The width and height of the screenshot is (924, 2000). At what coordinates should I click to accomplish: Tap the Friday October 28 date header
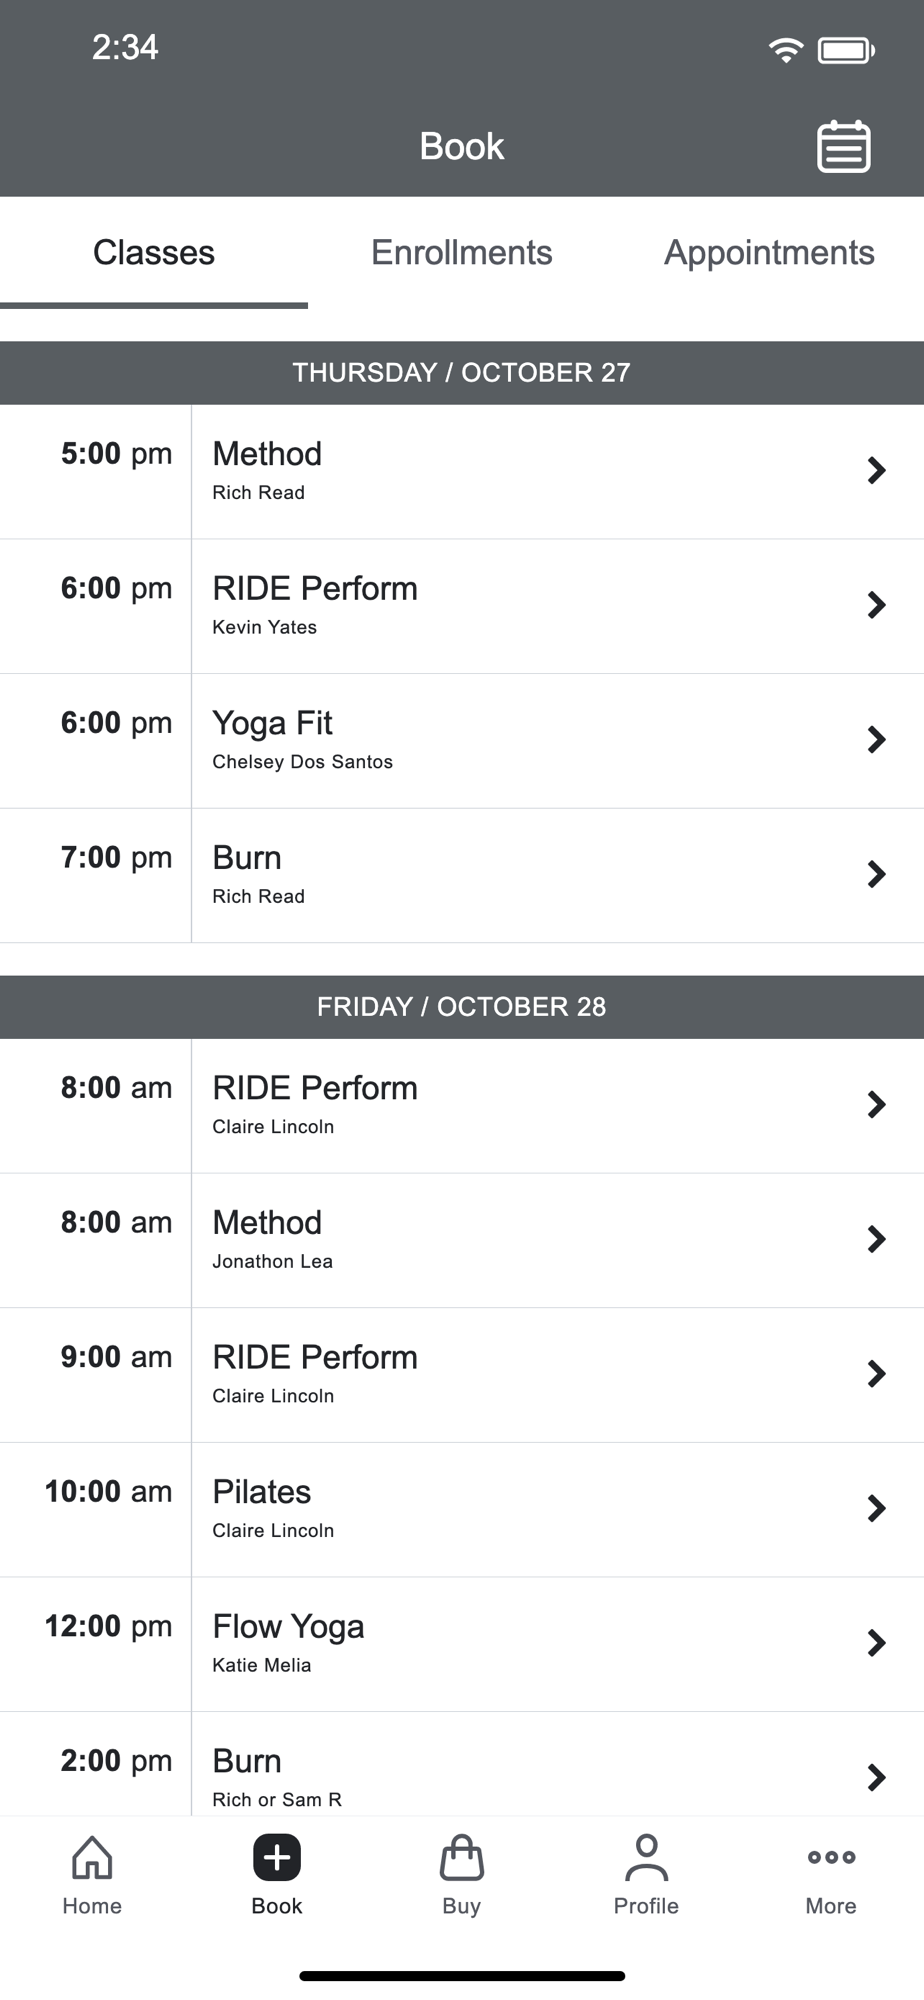point(461,1007)
